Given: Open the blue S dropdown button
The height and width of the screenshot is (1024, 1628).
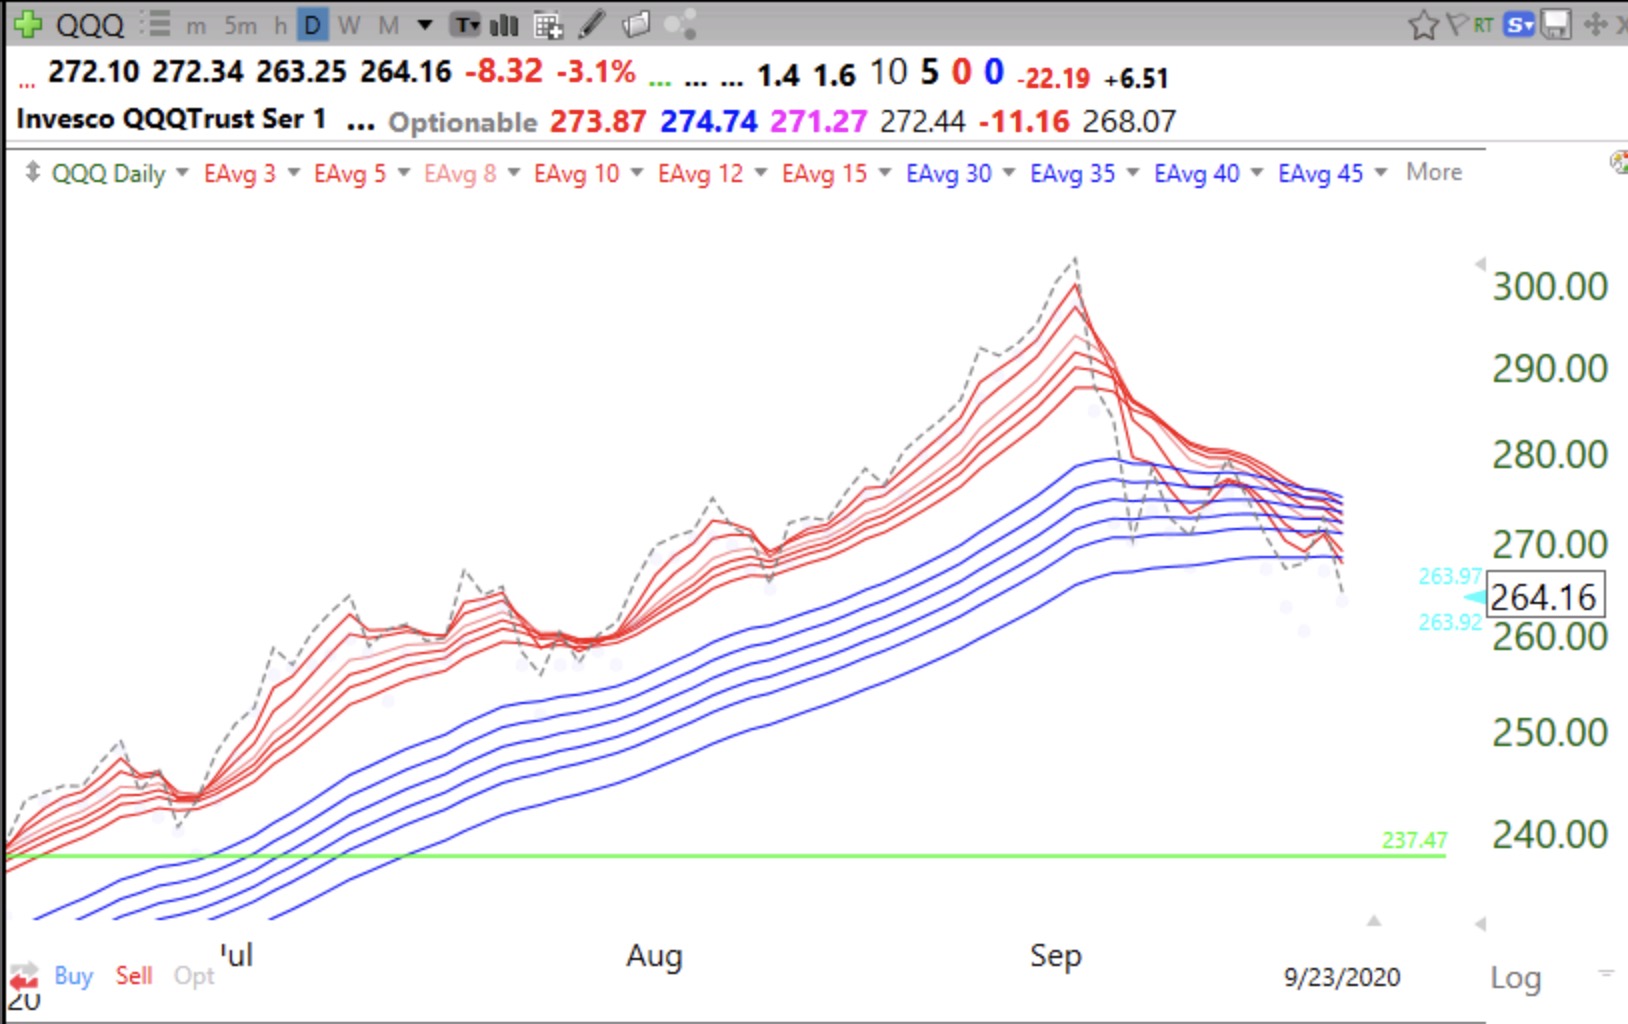Looking at the screenshot, I should [x=1520, y=24].
